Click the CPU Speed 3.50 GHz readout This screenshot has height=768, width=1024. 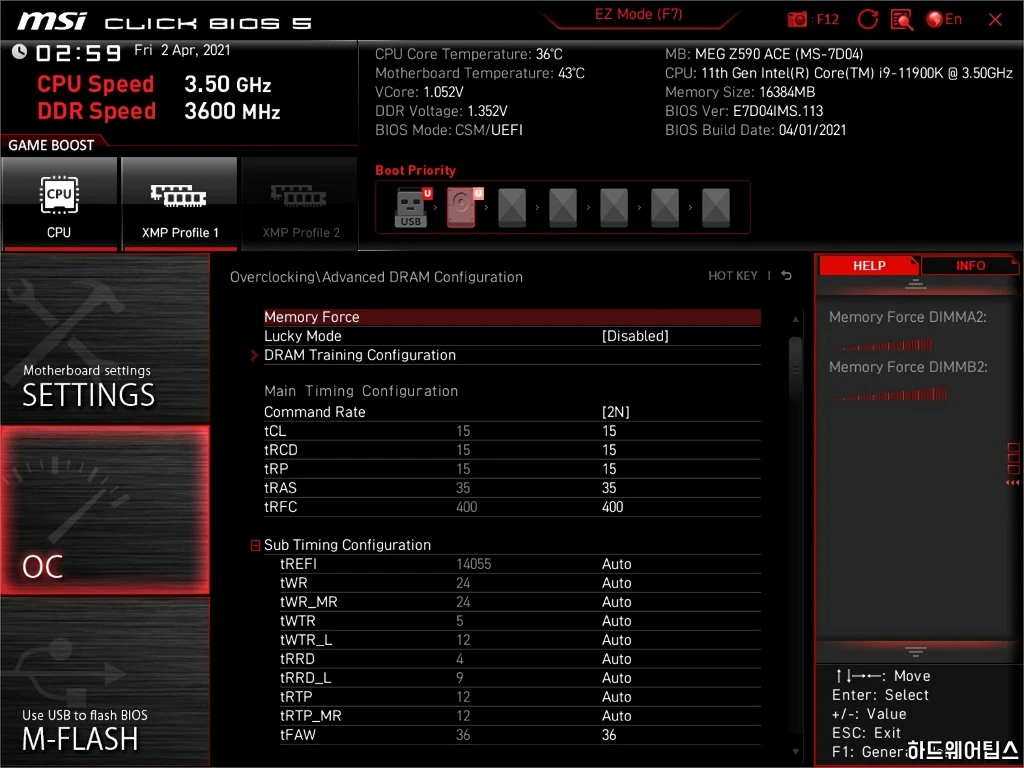155,84
